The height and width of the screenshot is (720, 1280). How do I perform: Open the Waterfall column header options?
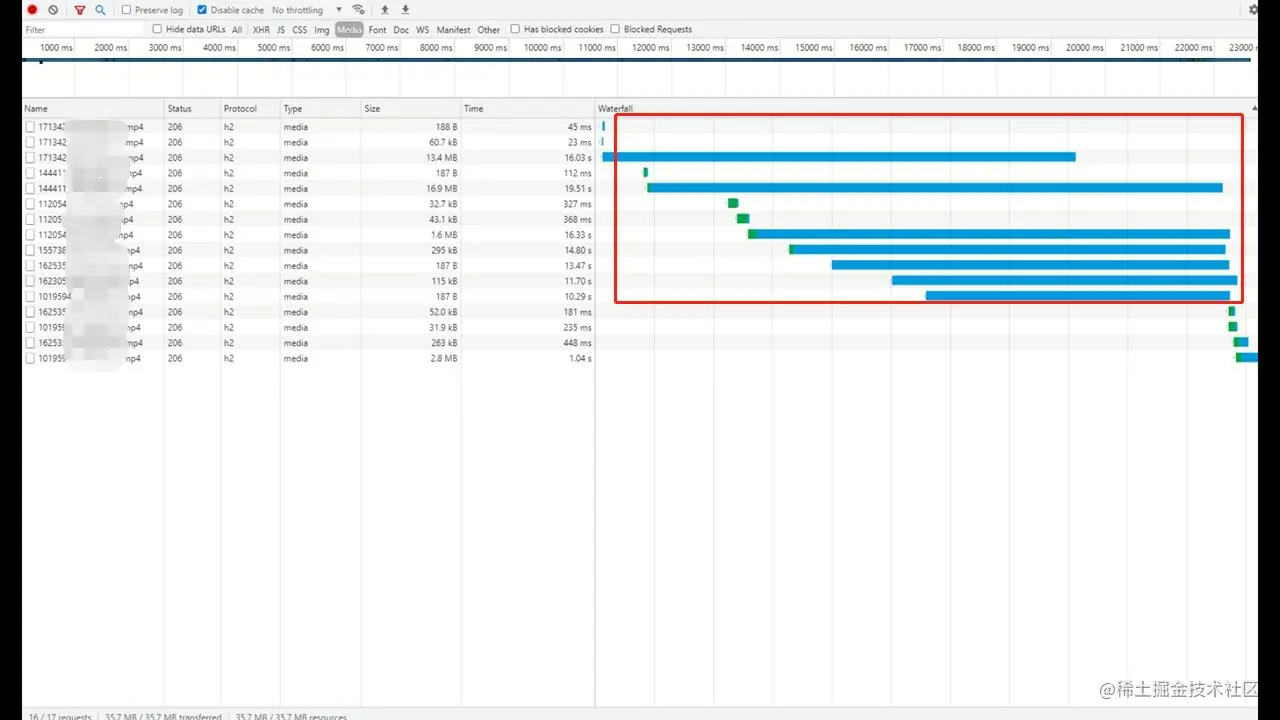pyautogui.click(x=927, y=108)
